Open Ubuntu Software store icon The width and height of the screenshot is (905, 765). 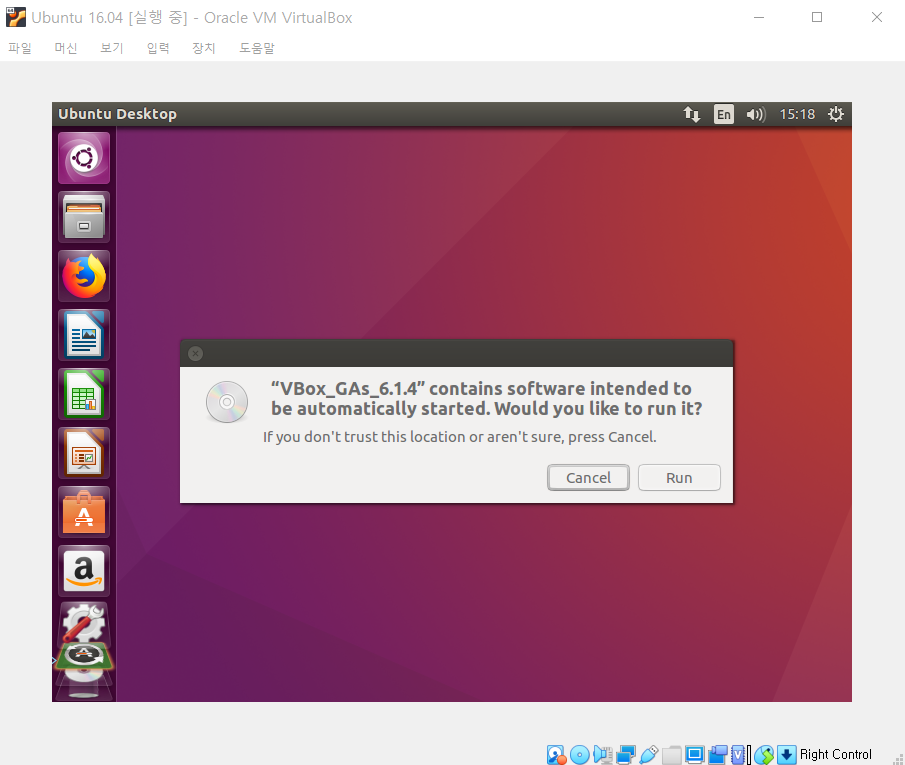[84, 512]
